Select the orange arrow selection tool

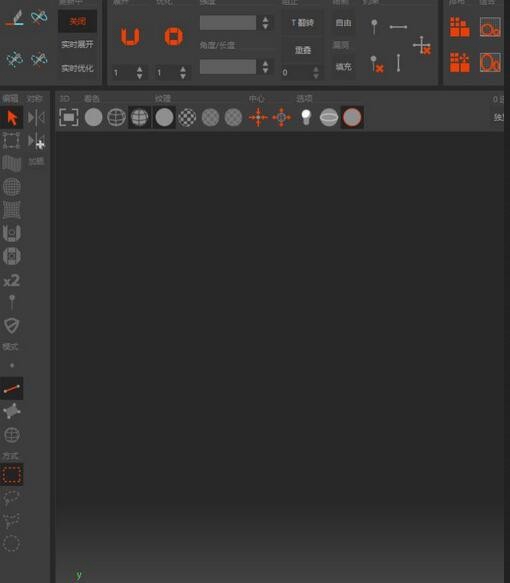(x=12, y=118)
